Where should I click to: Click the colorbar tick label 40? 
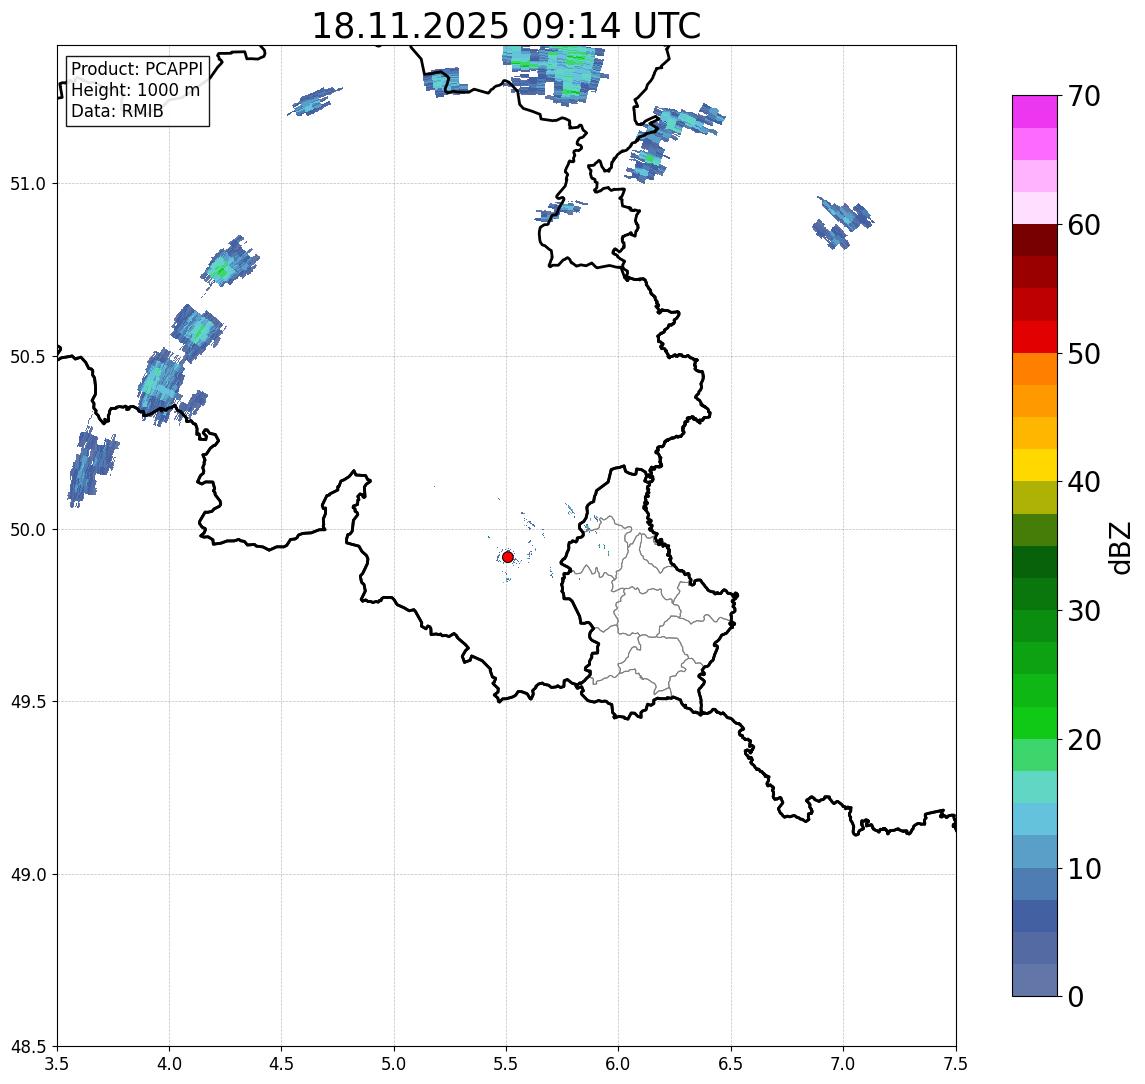(x=1084, y=482)
